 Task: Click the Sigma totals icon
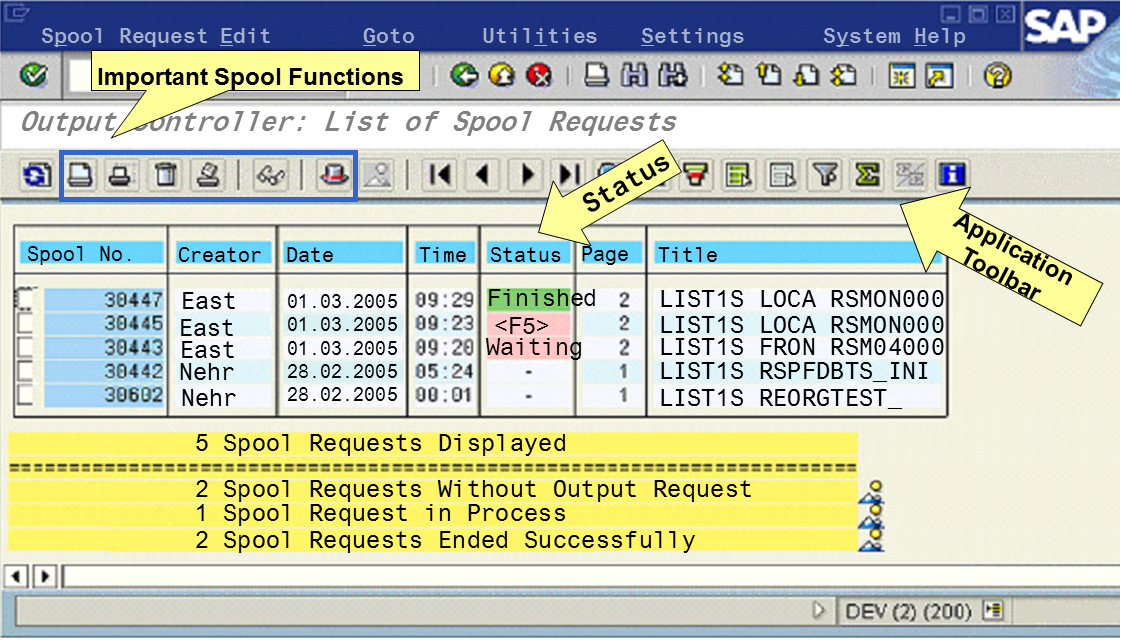pos(867,176)
